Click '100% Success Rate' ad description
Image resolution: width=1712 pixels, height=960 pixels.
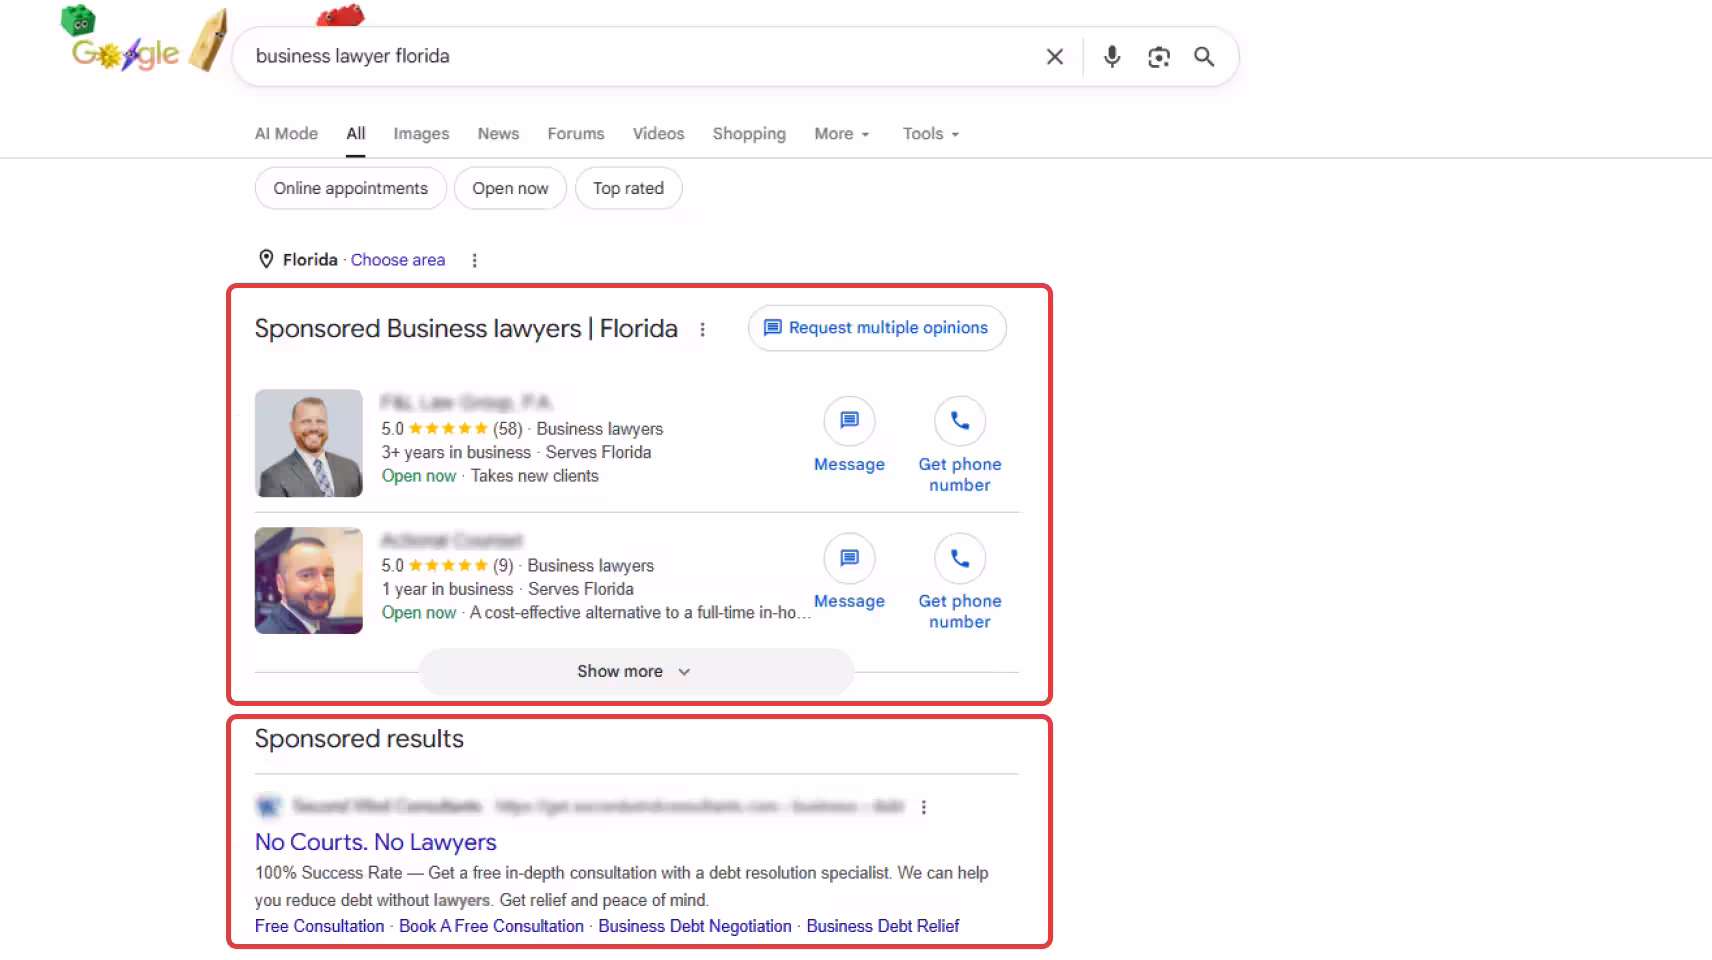tap(621, 887)
